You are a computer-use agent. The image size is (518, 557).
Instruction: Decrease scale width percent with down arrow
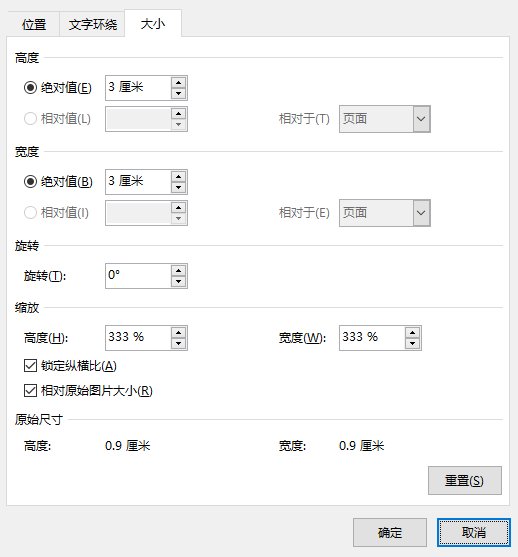click(x=412, y=343)
